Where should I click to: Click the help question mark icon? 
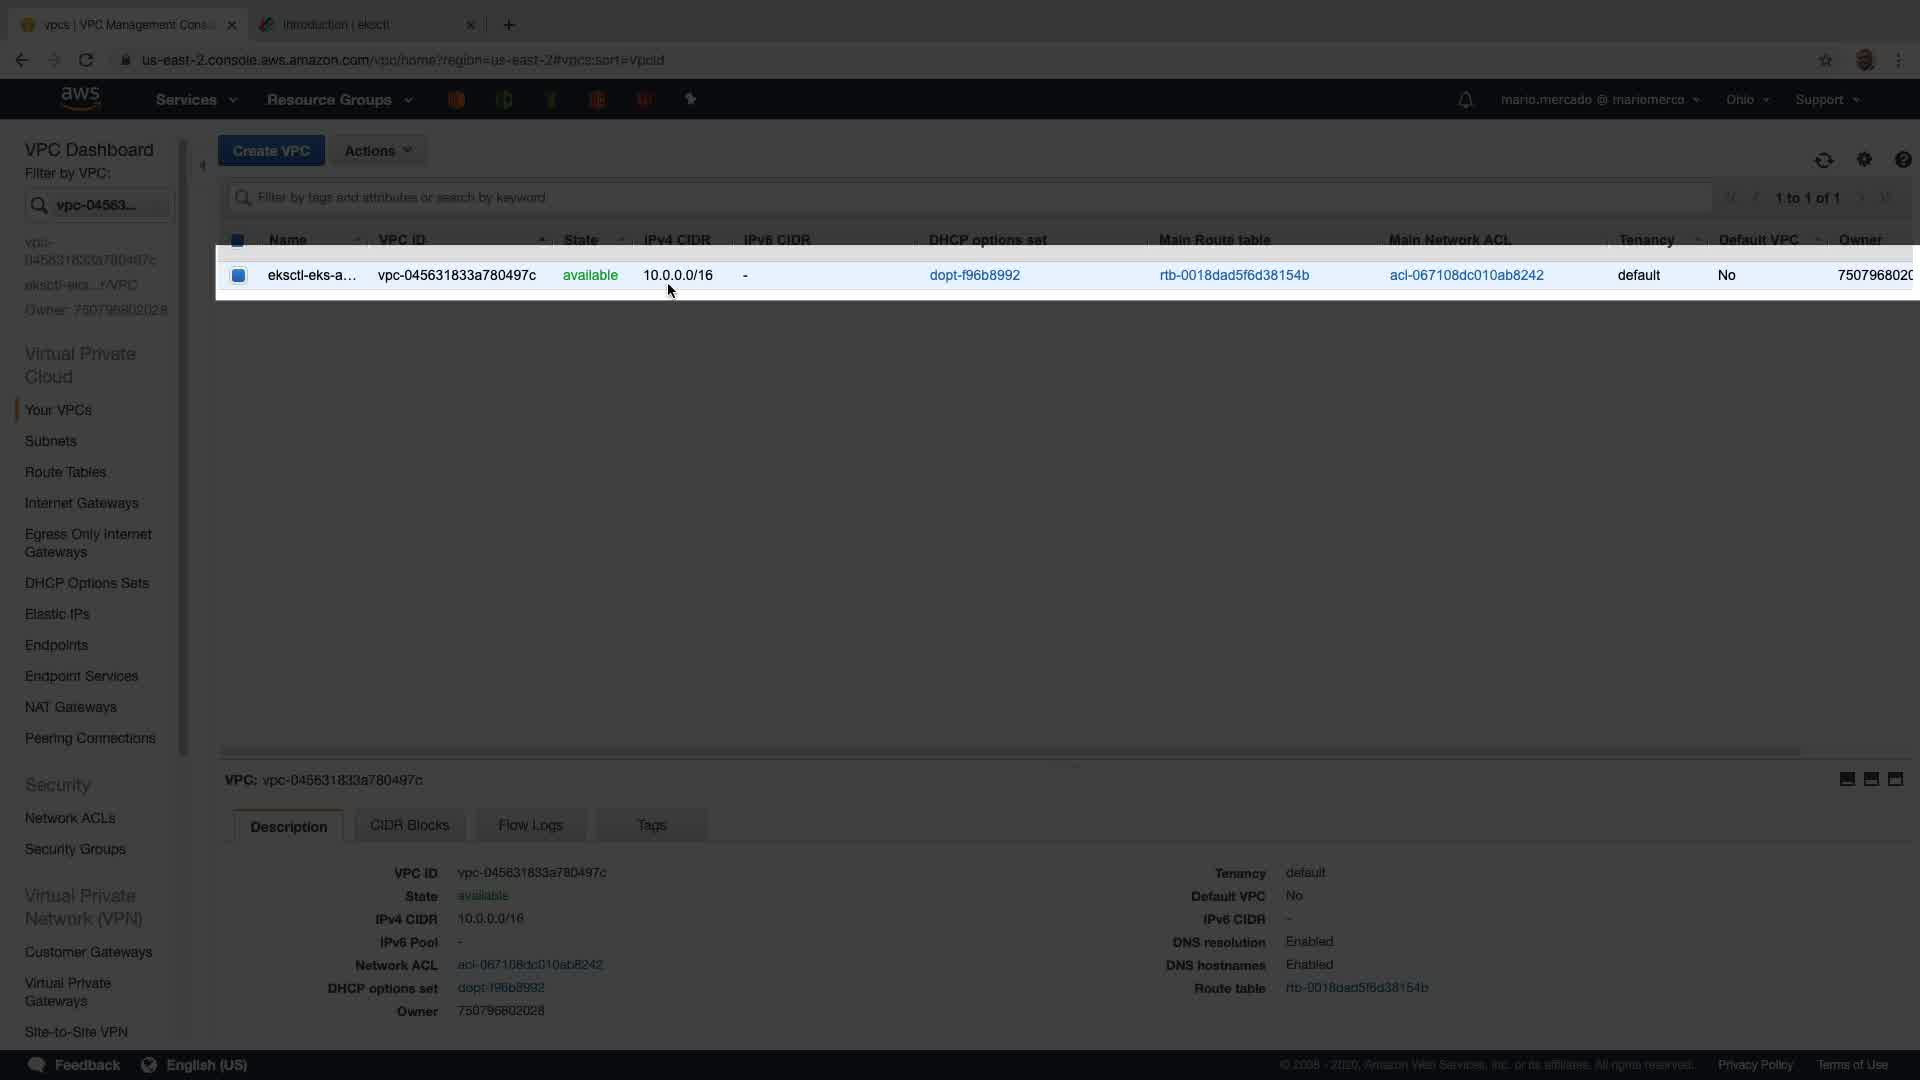pos(1902,160)
